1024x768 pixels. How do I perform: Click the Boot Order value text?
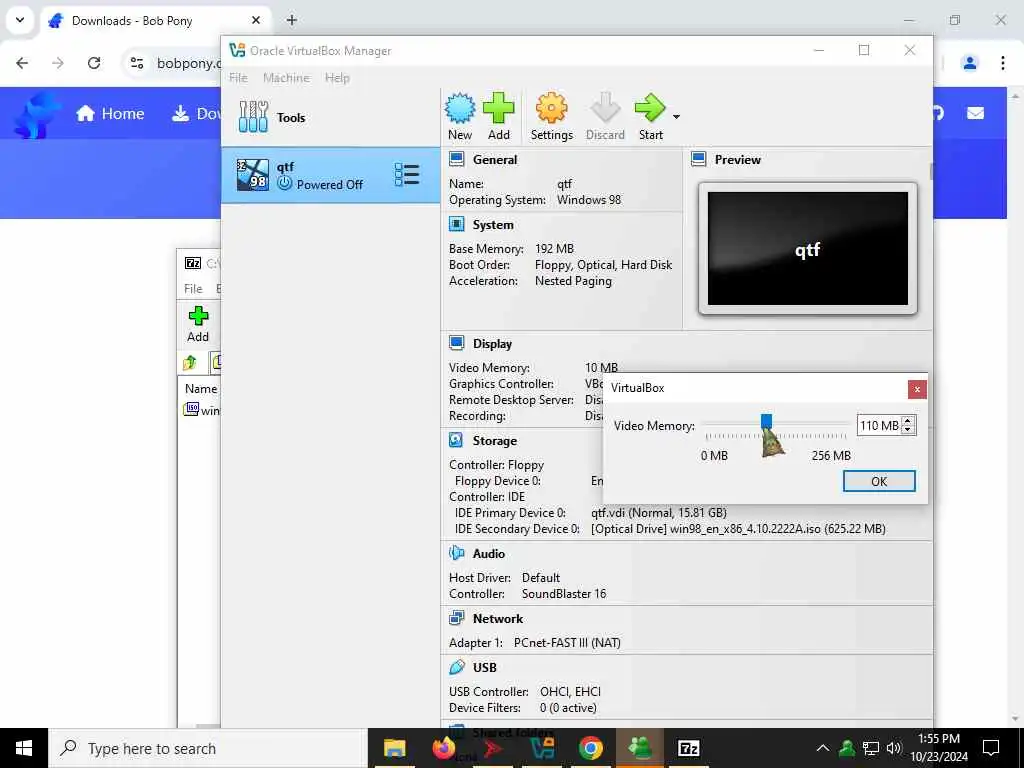603,265
